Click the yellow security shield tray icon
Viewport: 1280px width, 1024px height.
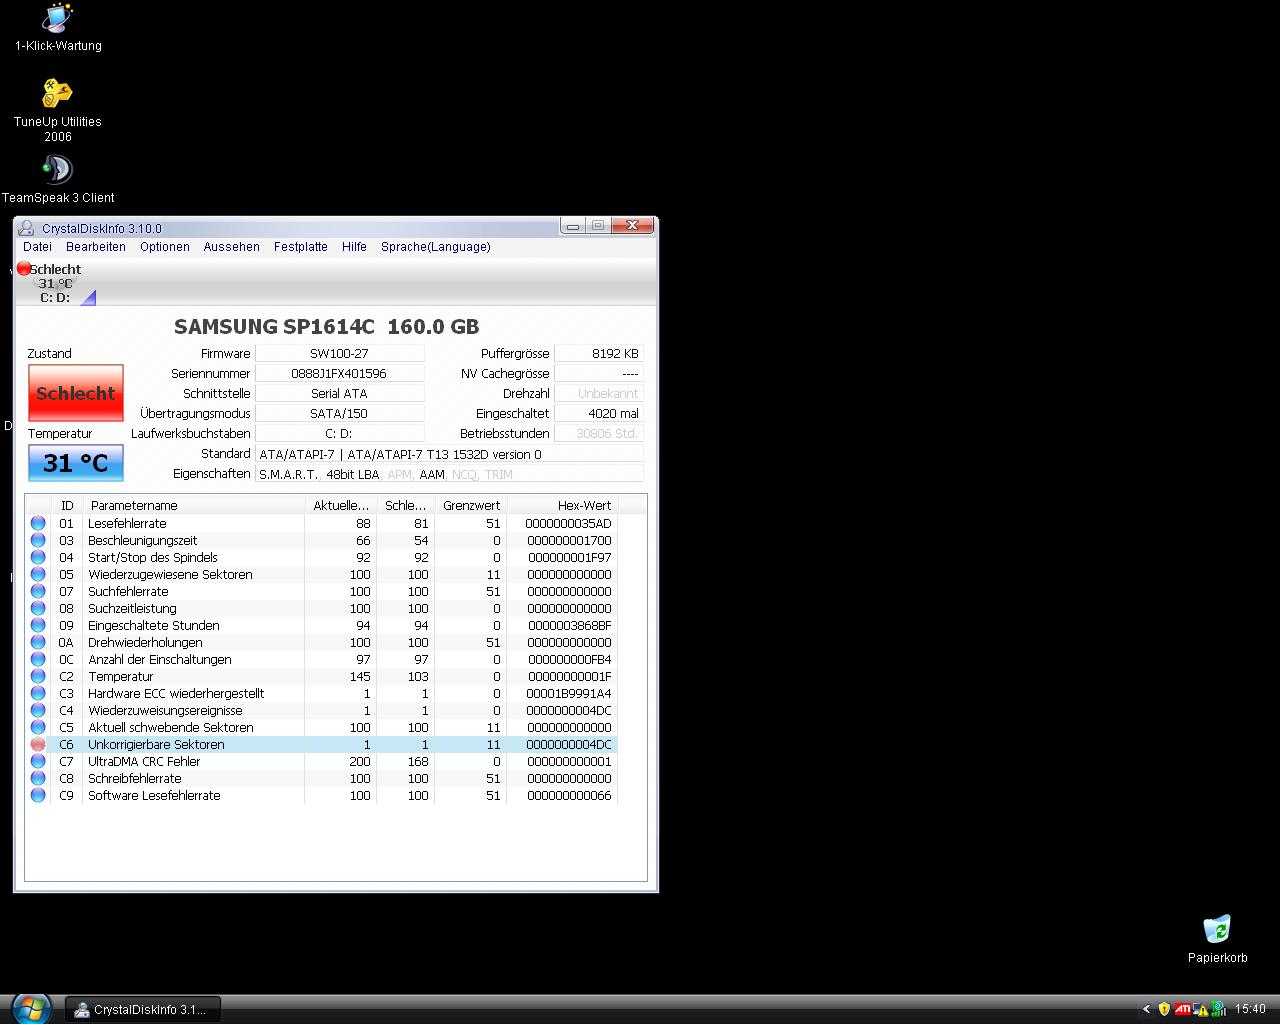coord(1164,1009)
